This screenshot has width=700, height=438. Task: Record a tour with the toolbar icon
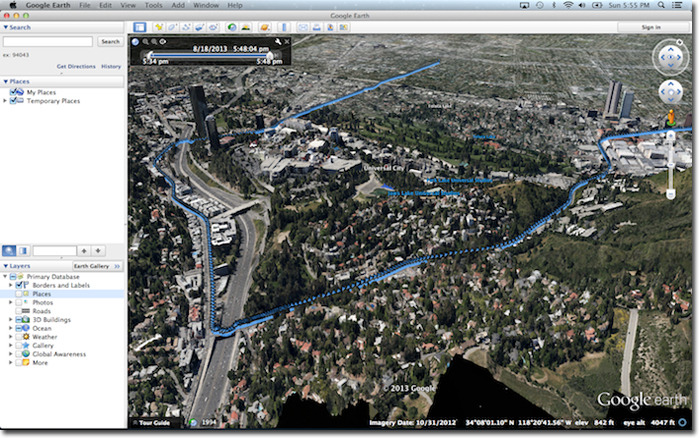tap(213, 27)
